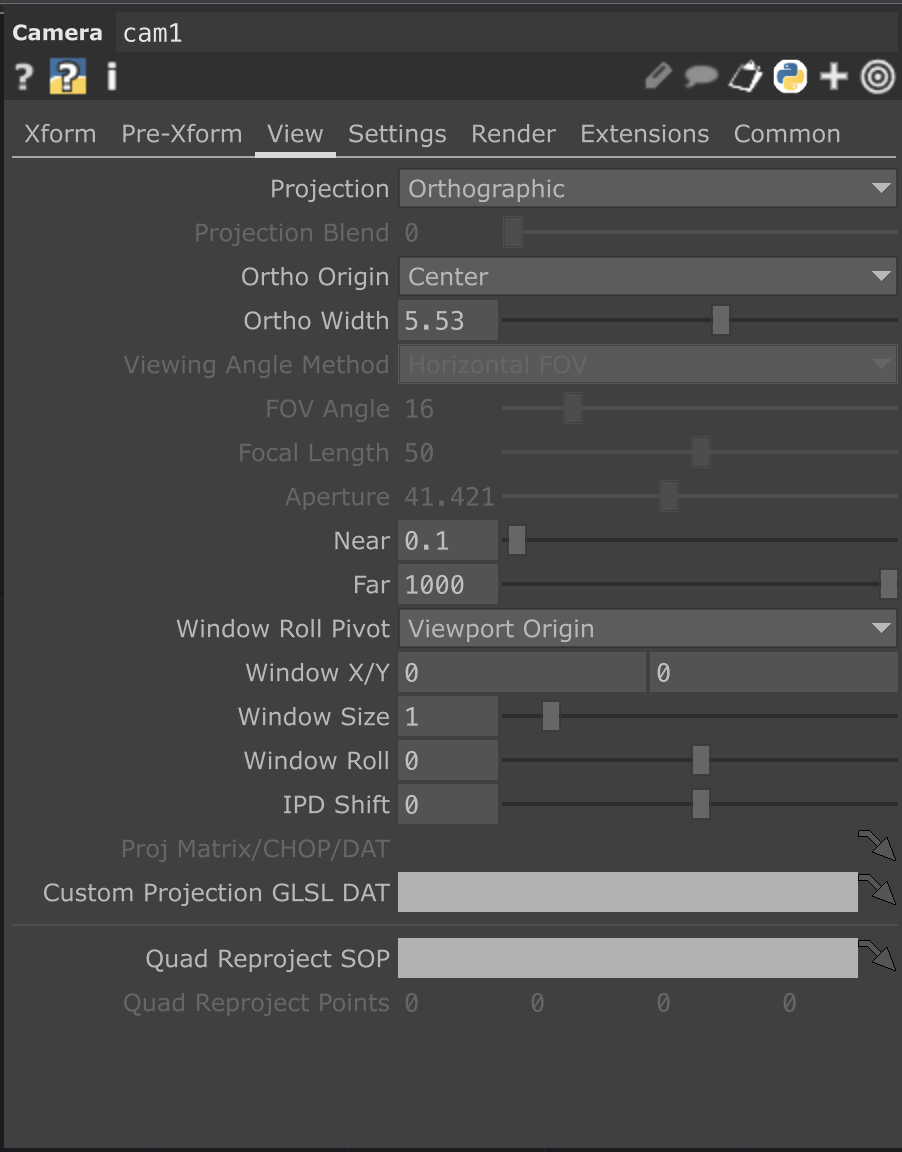Click the Python logo icon
Image resolution: width=902 pixels, height=1152 pixels.
(790, 77)
